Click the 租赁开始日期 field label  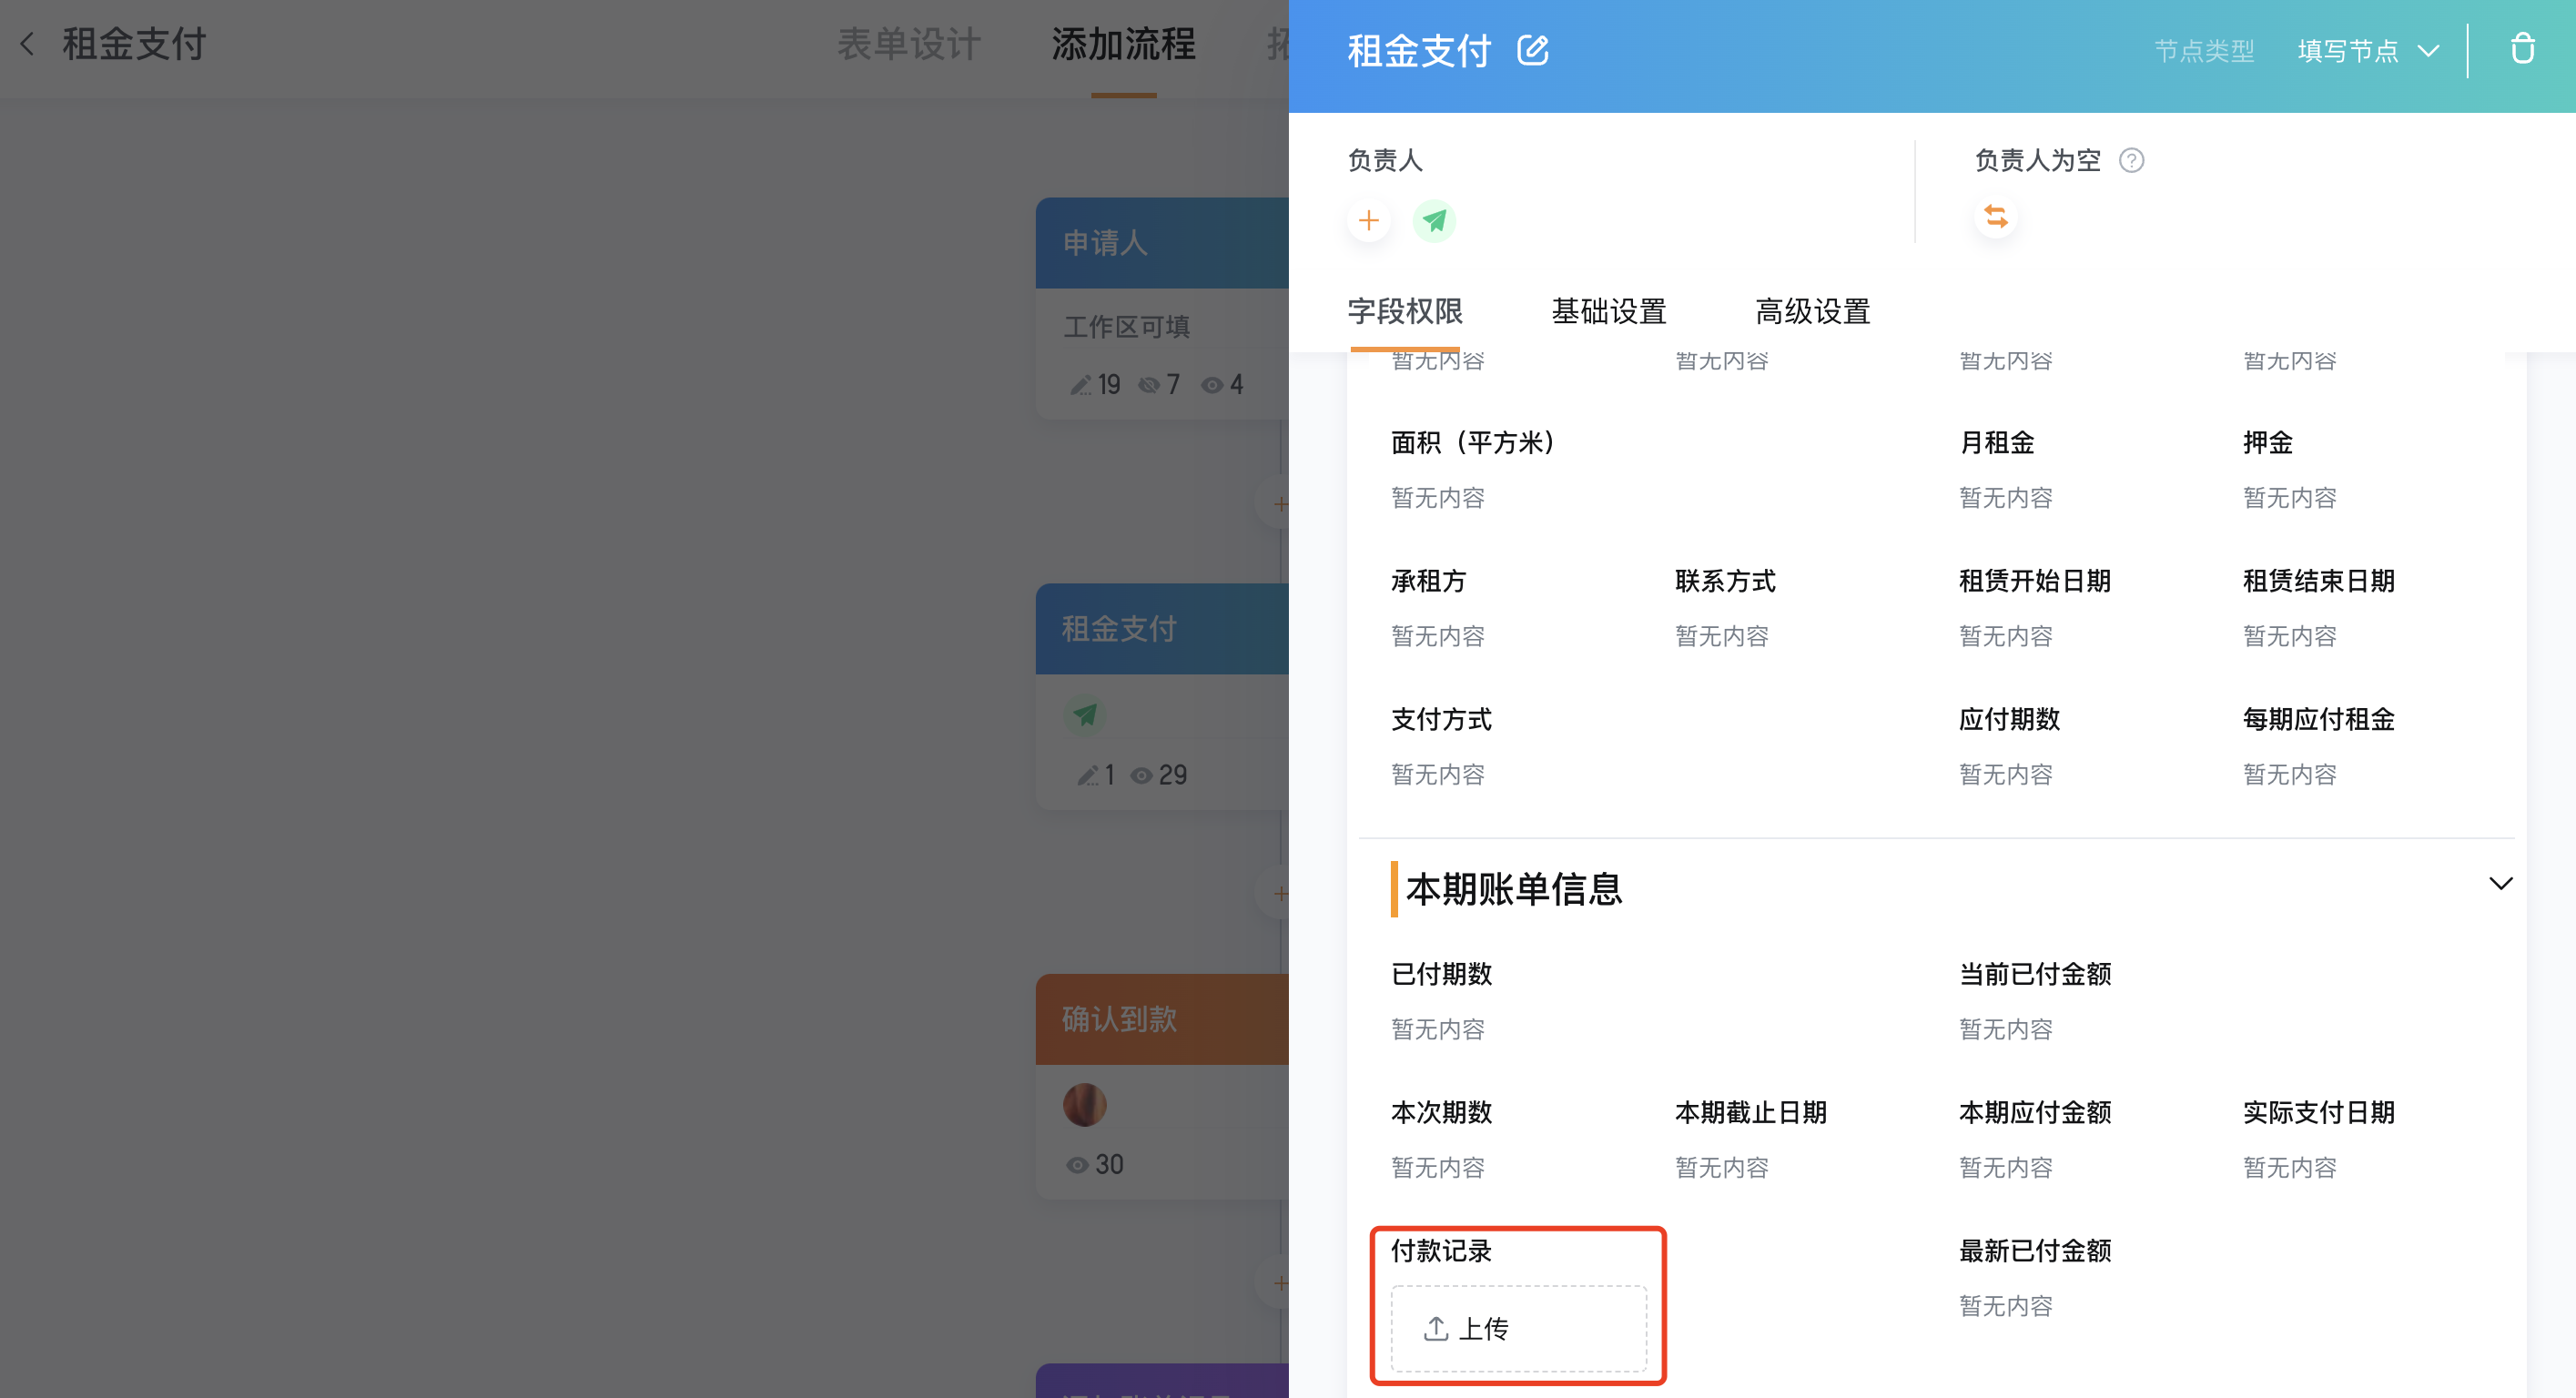click(2035, 581)
